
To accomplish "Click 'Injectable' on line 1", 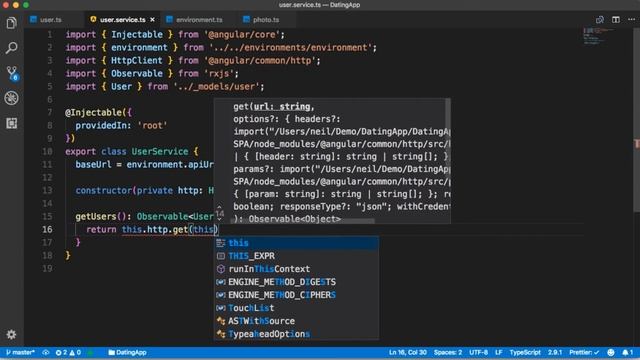I will pos(137,34).
